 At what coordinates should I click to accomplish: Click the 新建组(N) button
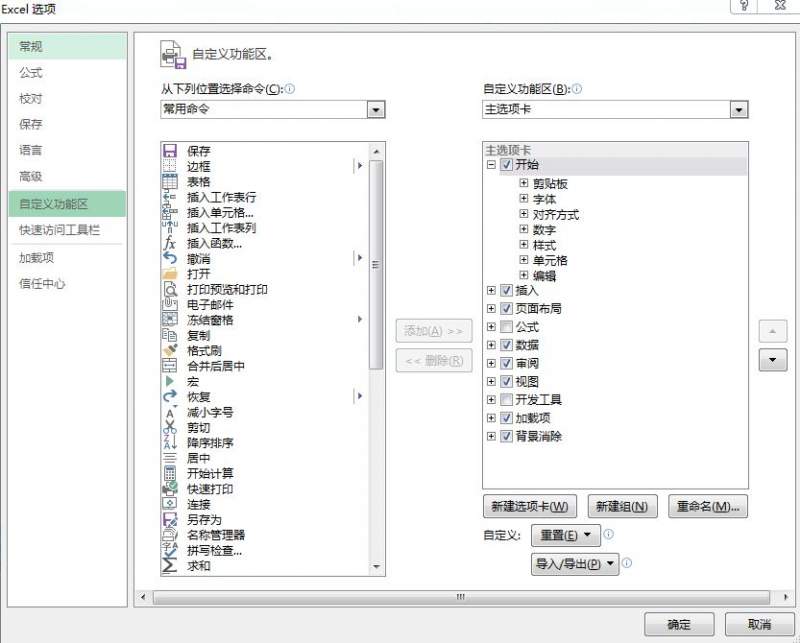622,506
